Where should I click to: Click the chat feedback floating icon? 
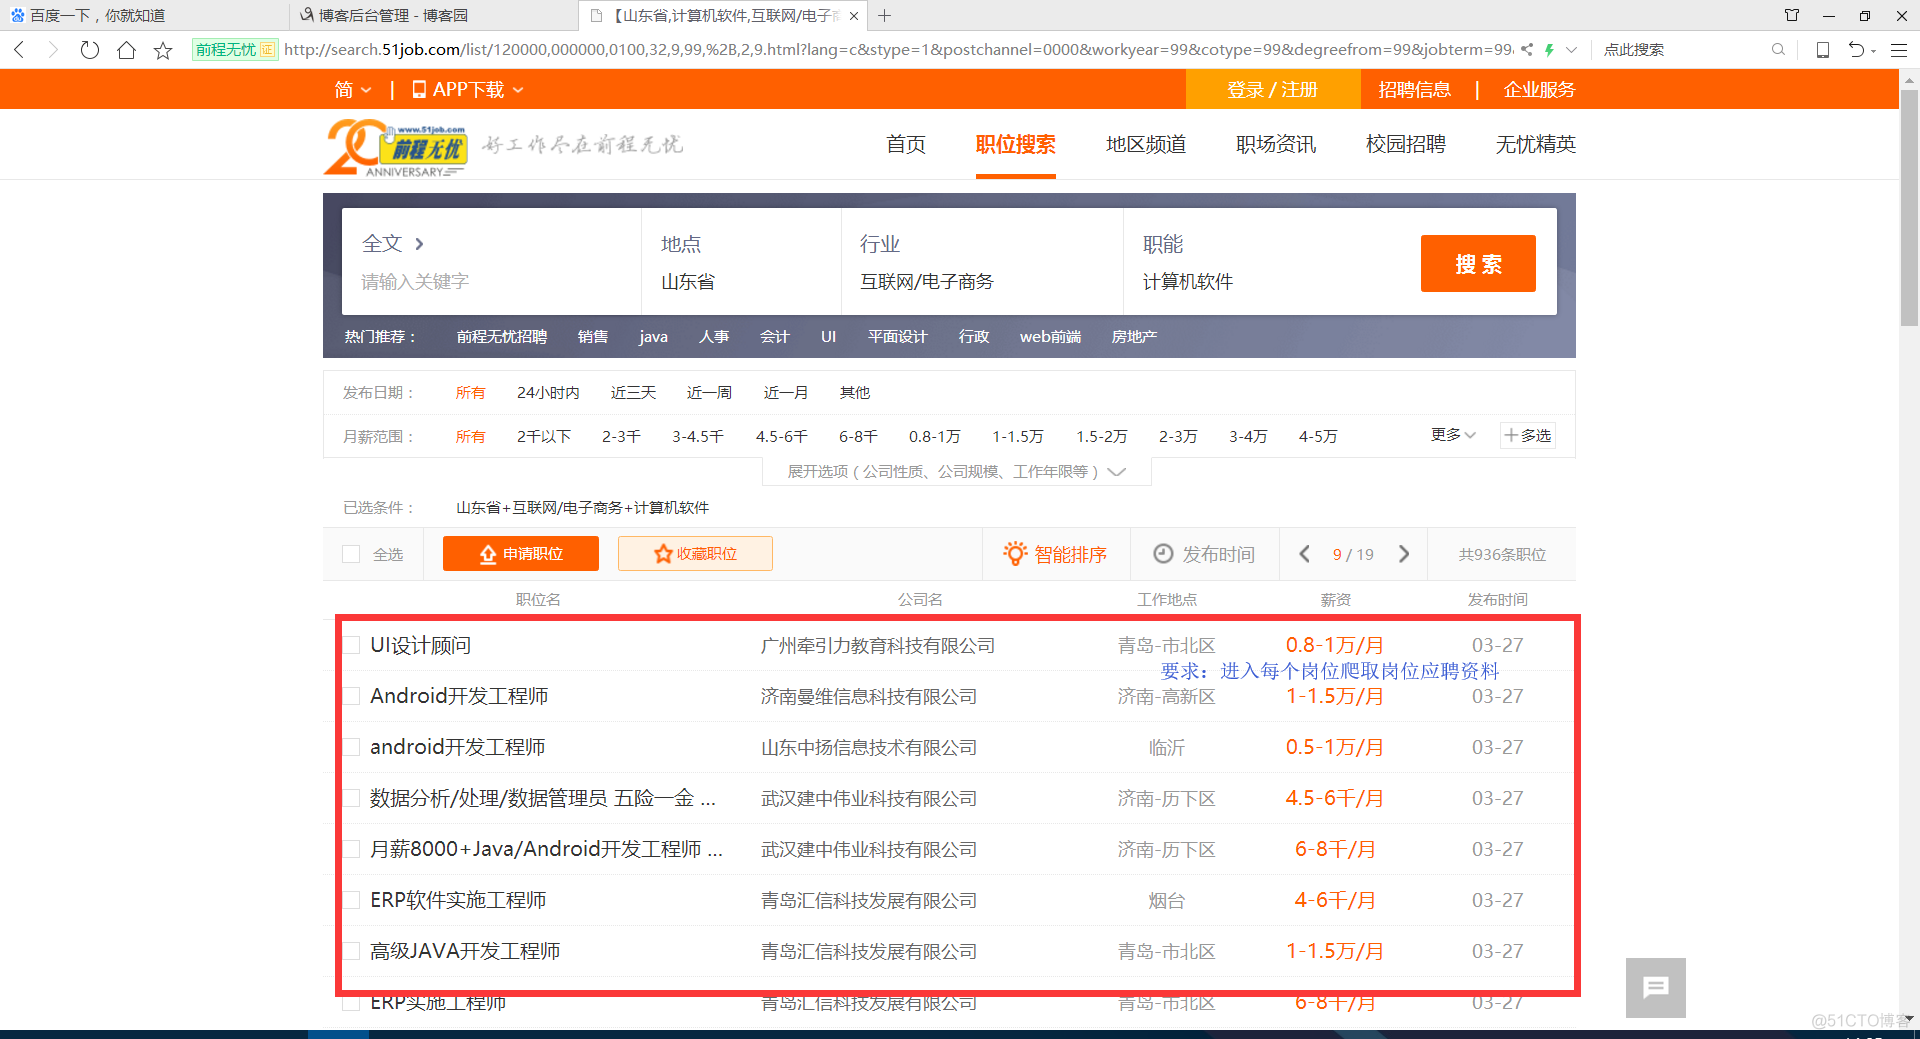coord(1656,987)
